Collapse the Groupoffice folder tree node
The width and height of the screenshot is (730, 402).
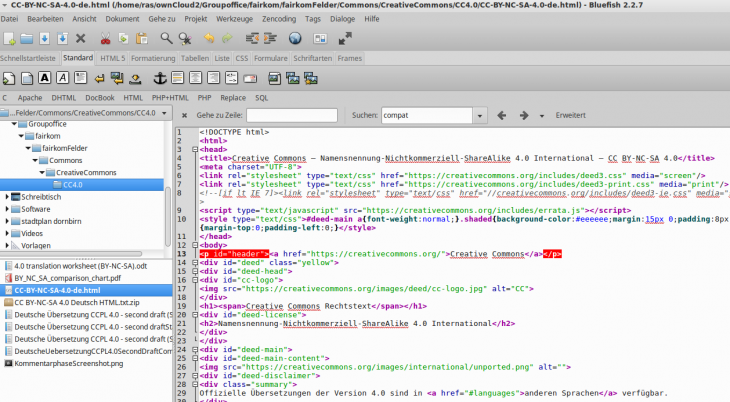[x=15, y=125]
